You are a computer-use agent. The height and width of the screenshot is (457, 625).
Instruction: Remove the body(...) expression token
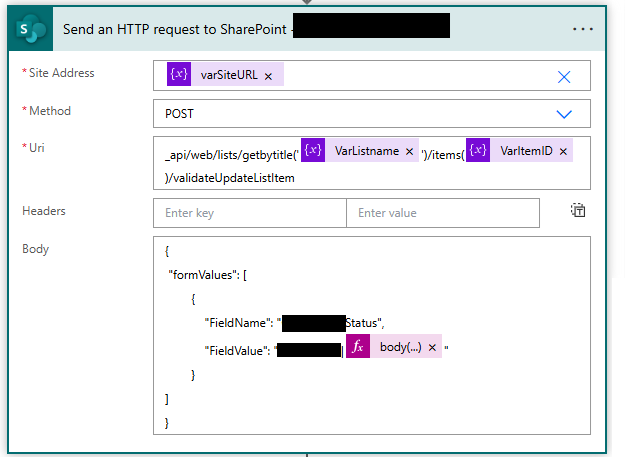[432, 348]
